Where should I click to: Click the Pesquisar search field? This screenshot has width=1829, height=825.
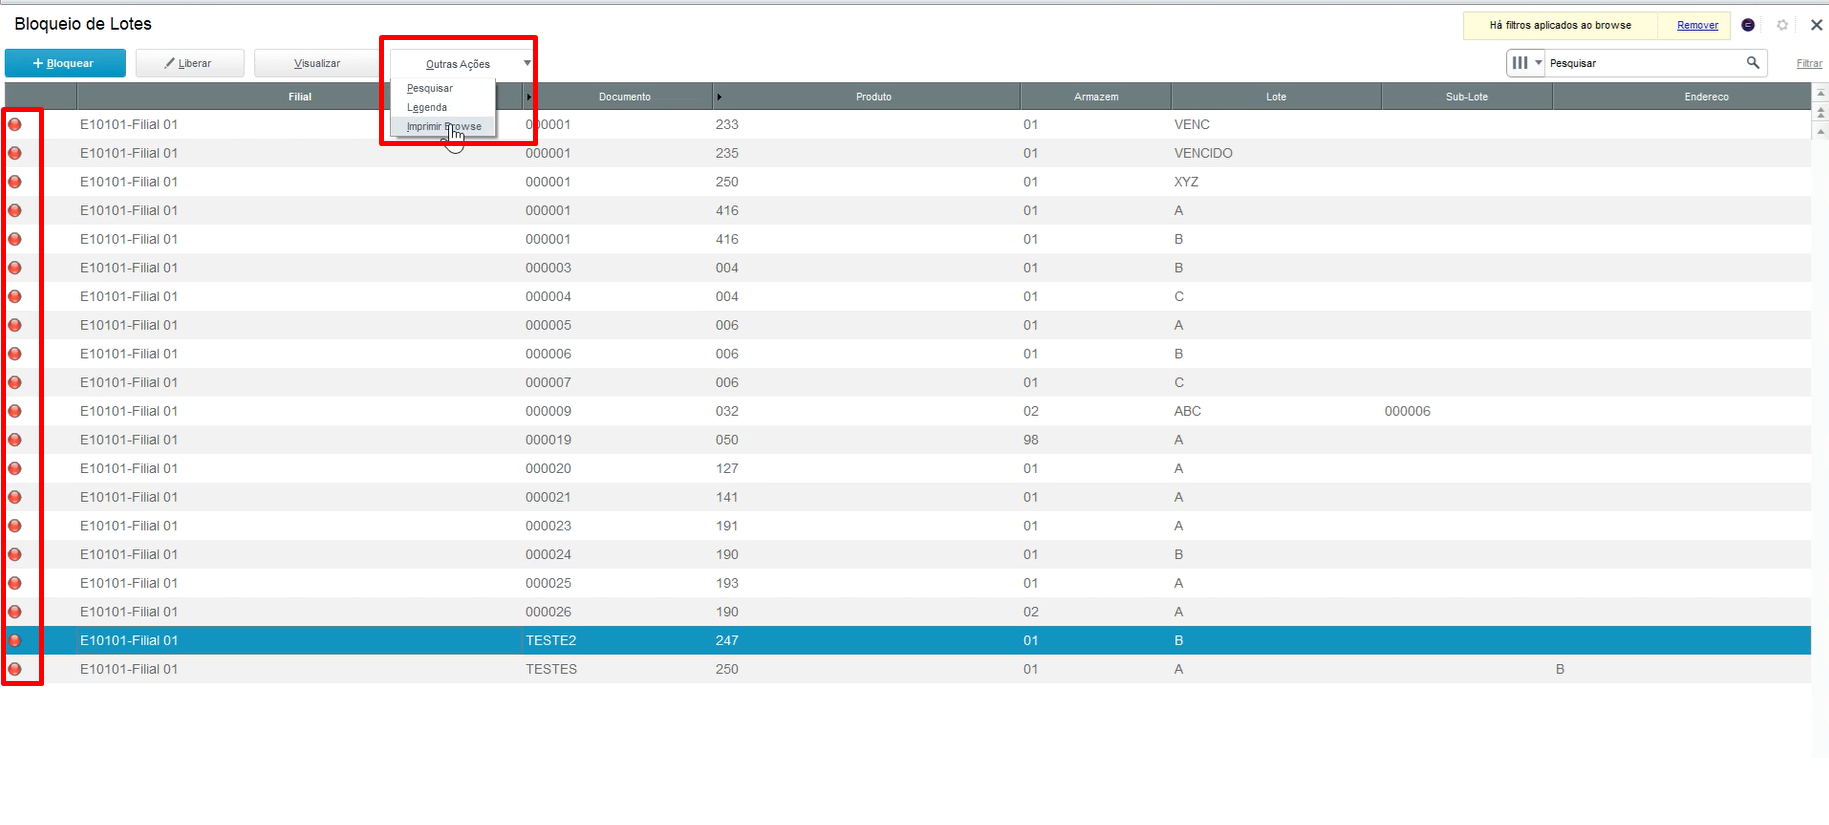point(1643,63)
